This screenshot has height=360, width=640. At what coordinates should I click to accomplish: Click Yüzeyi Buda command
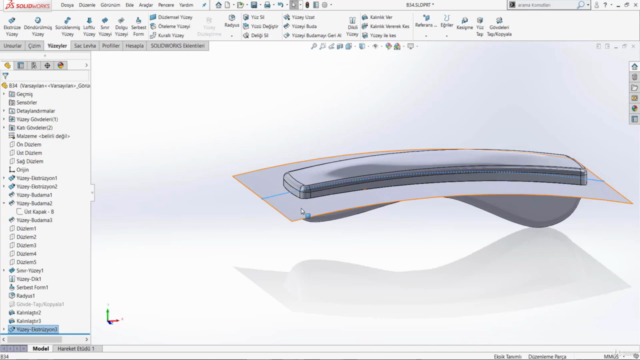coord(300,27)
